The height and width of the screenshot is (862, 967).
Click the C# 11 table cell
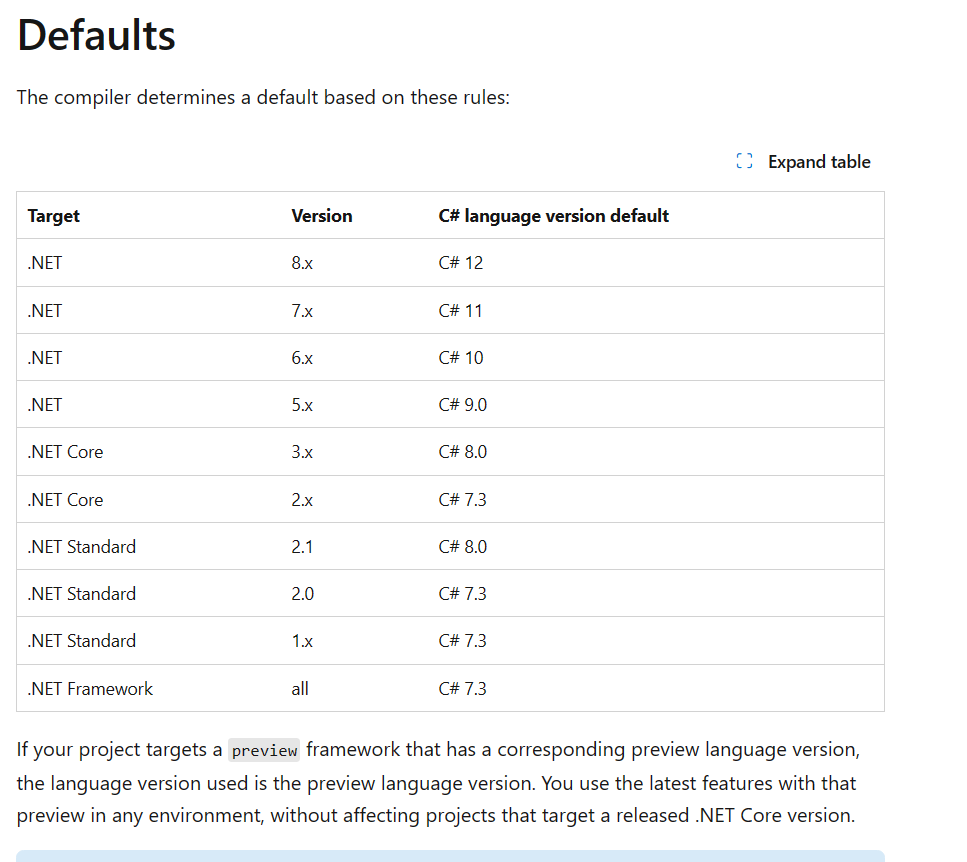click(x=460, y=310)
